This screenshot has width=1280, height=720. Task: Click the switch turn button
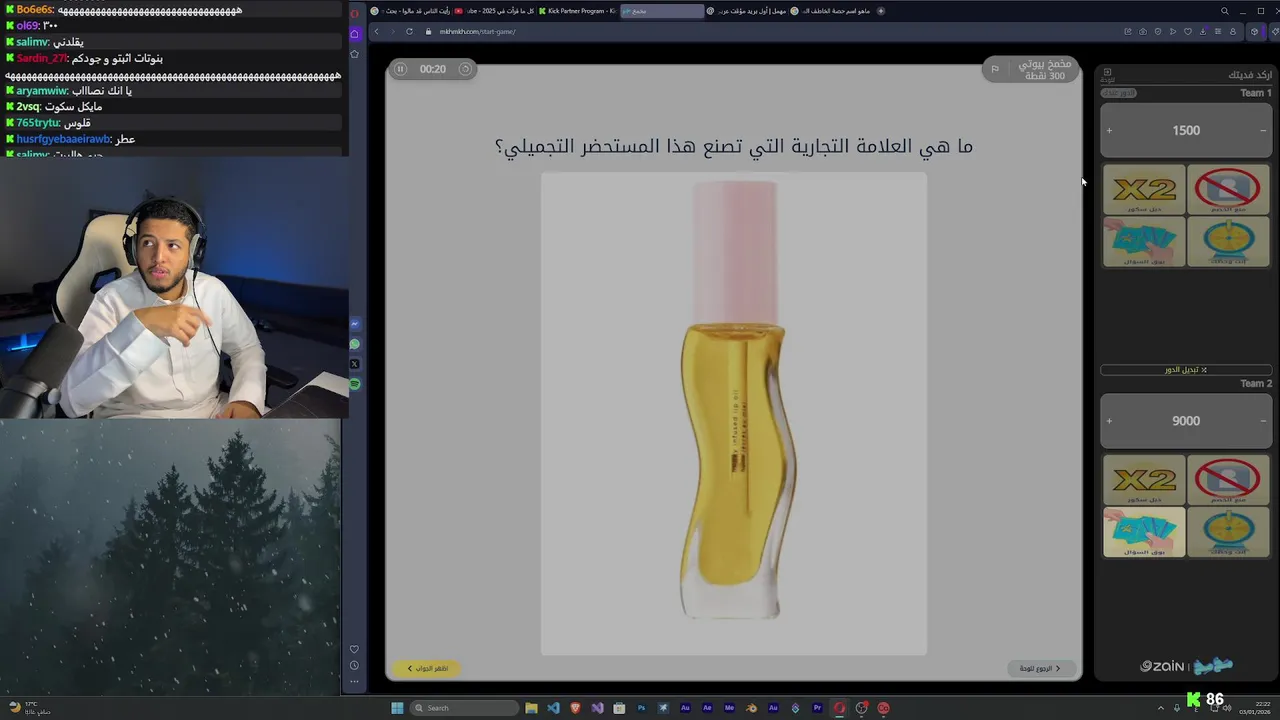point(1186,370)
